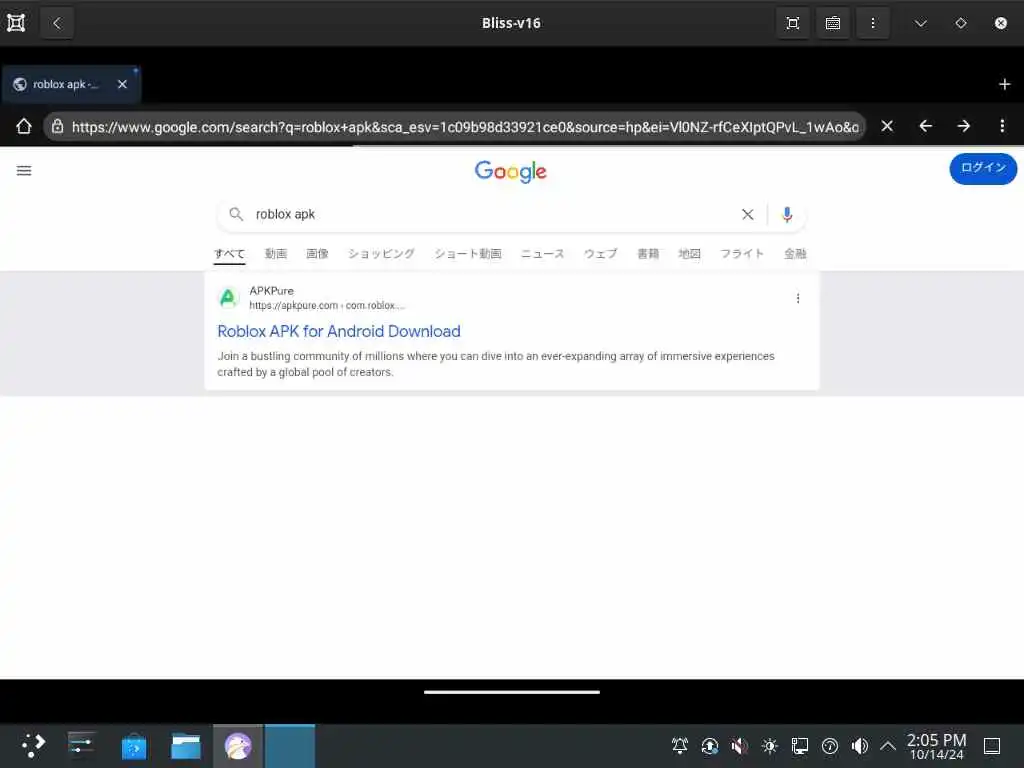The height and width of the screenshot is (768, 1024).
Task: Close the roblox apk browser tab
Action: click(122, 84)
